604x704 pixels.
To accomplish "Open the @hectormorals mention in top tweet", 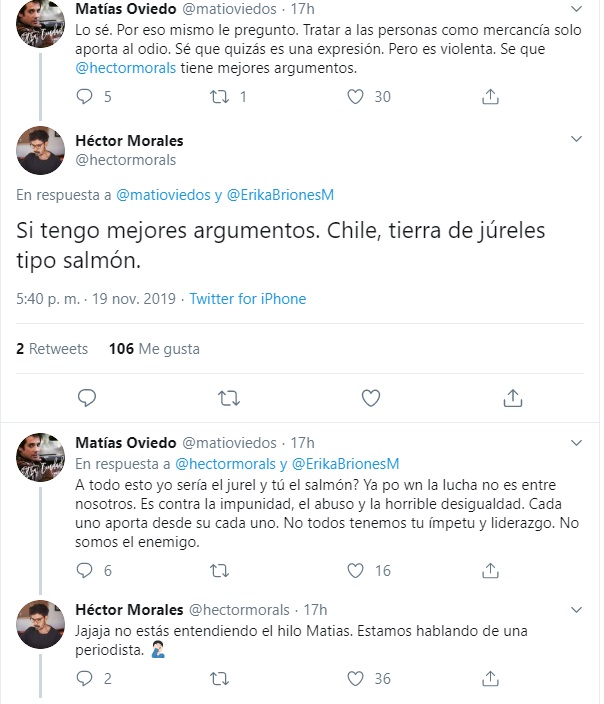I will (125, 68).
